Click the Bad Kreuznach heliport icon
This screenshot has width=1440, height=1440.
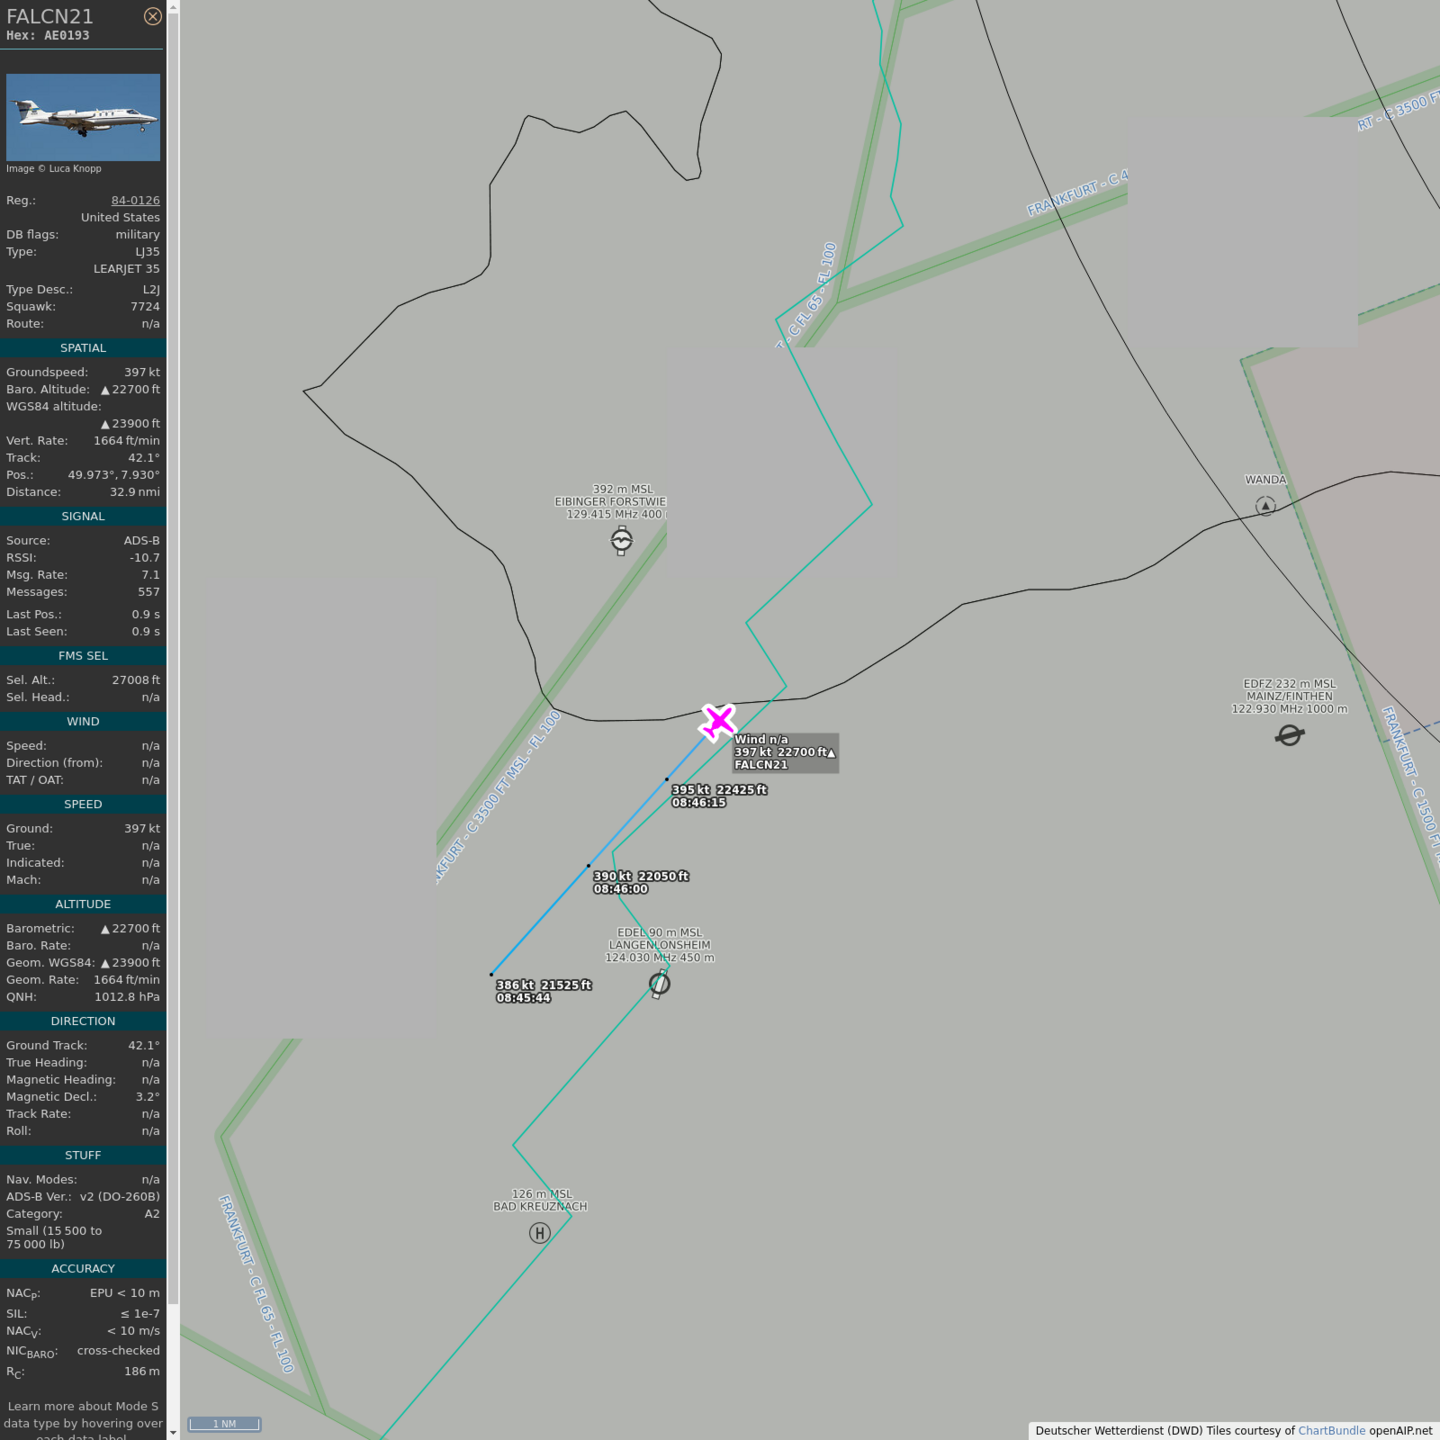tap(540, 1233)
